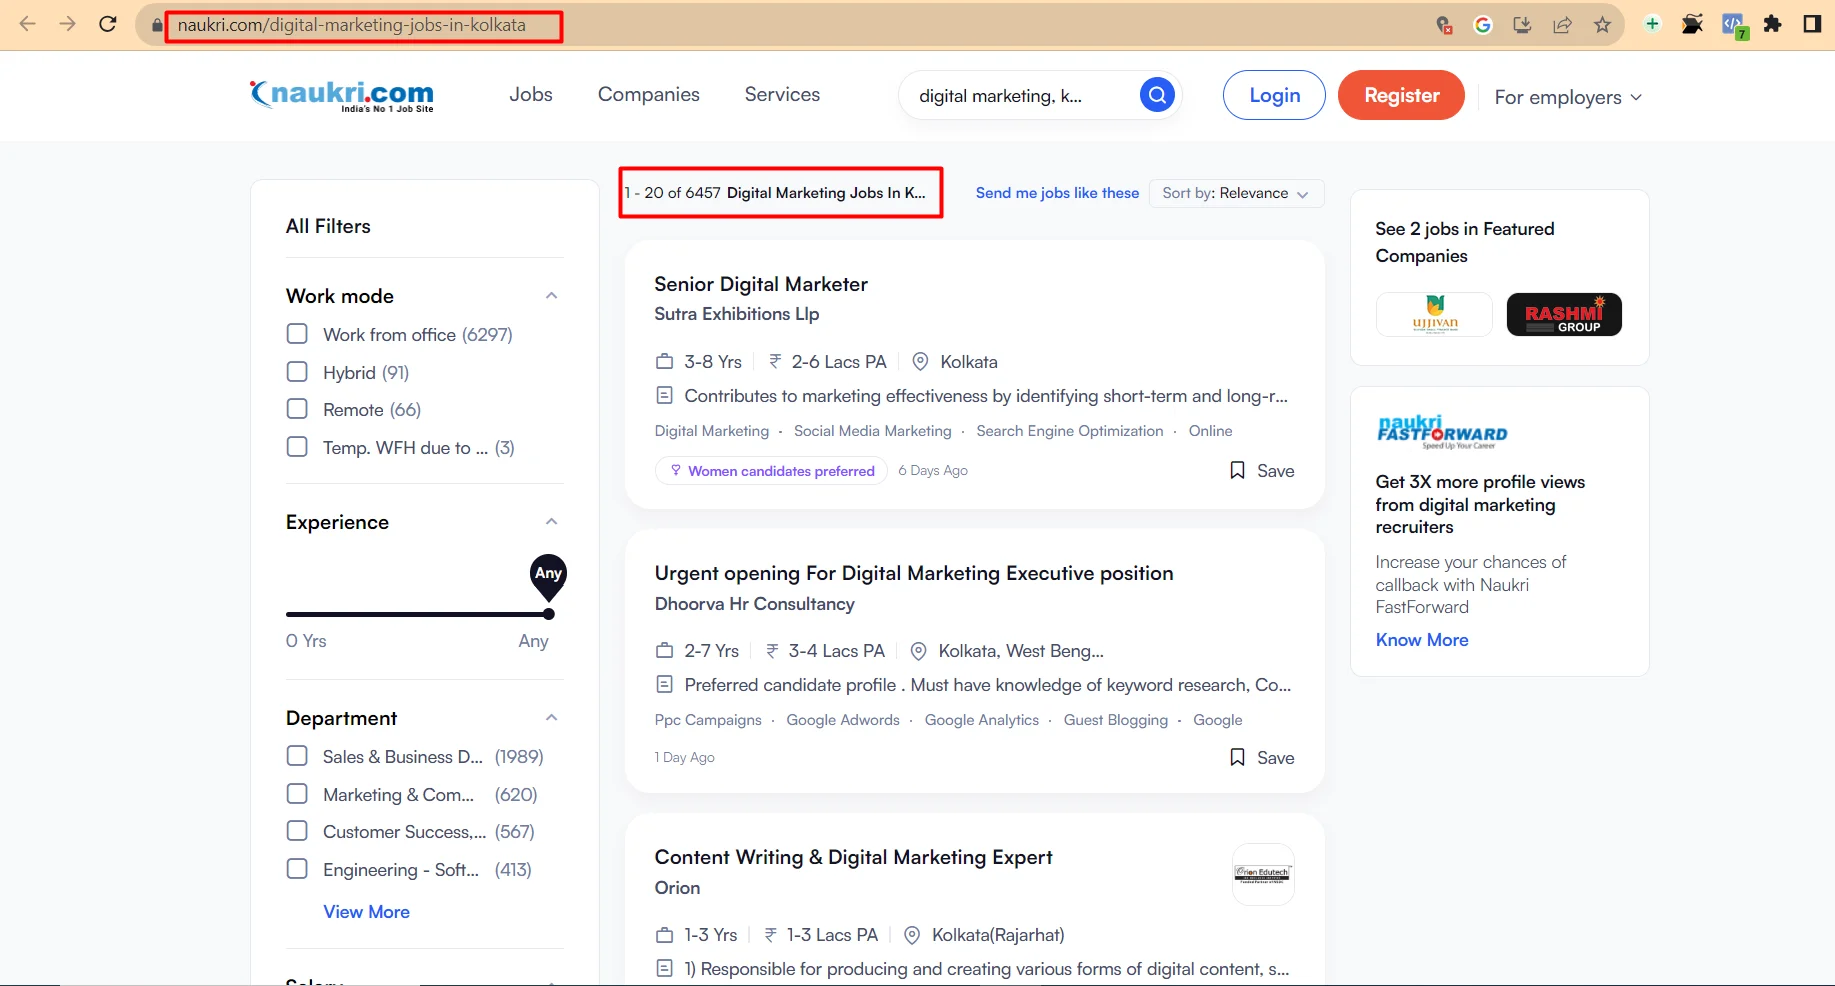1835x986 pixels.
Task: Click the share page icon
Action: (1562, 25)
